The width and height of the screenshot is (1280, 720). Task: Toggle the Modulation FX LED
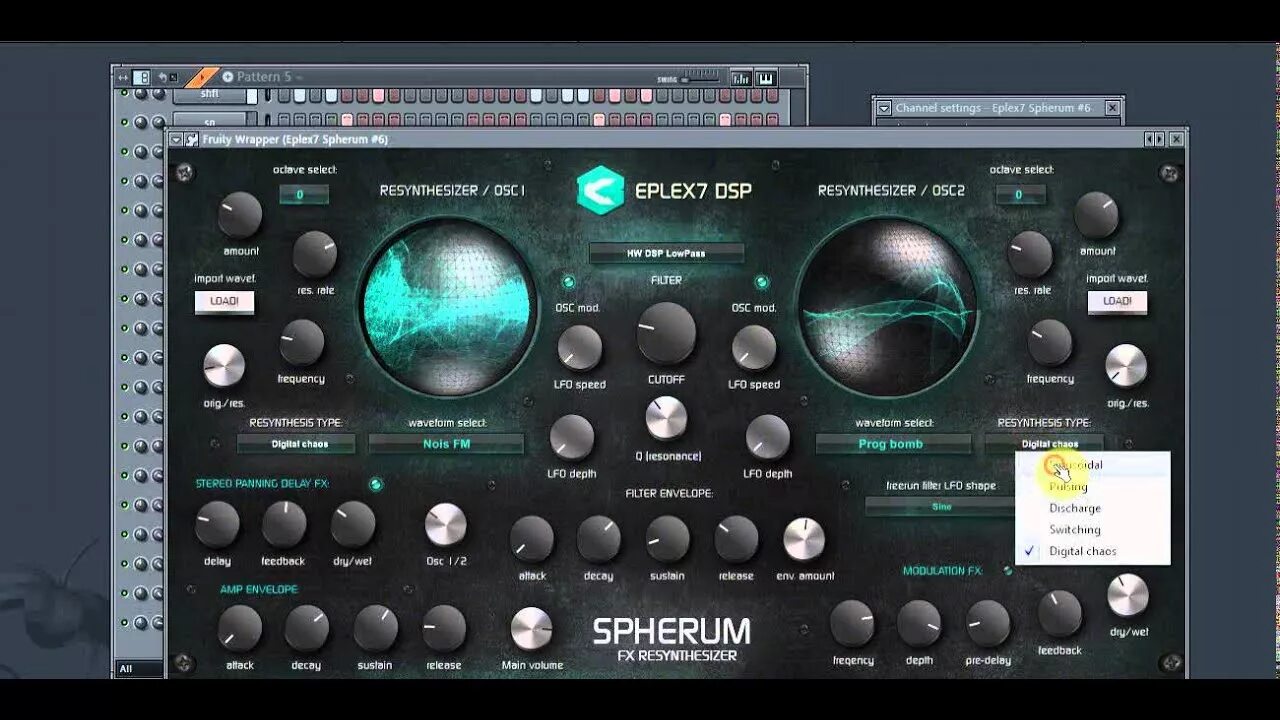pyautogui.click(x=1008, y=571)
